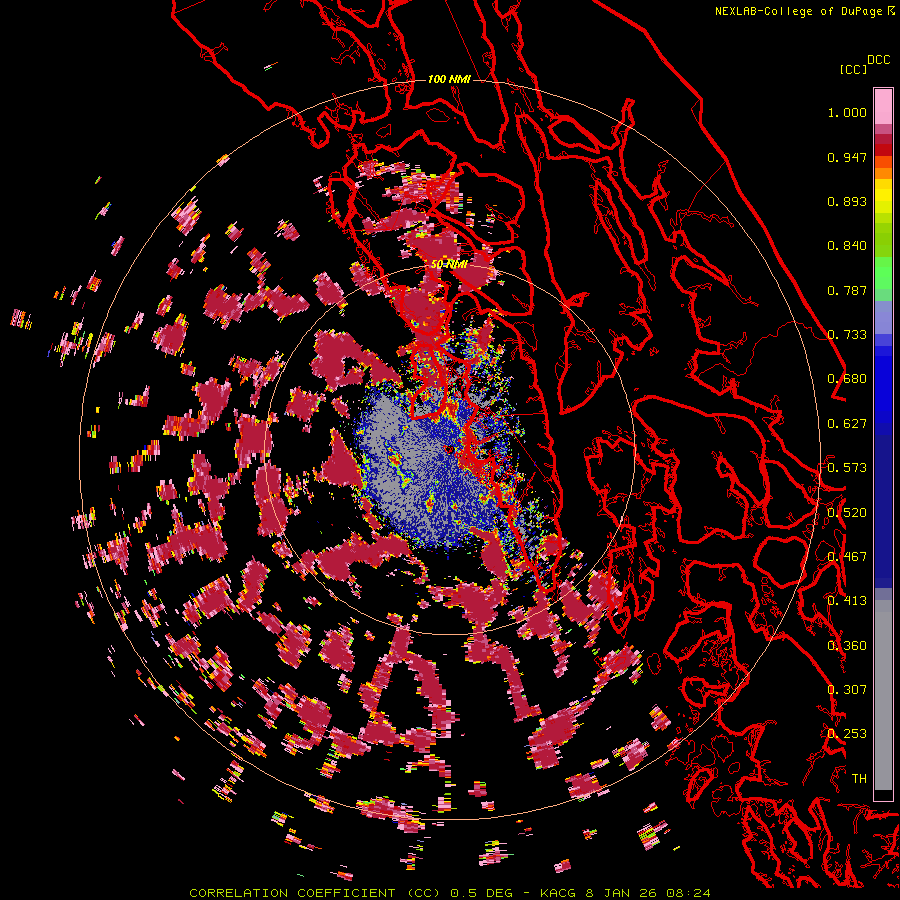Click the 0.520 color scale label
This screenshot has height=900, width=900.
[847, 513]
